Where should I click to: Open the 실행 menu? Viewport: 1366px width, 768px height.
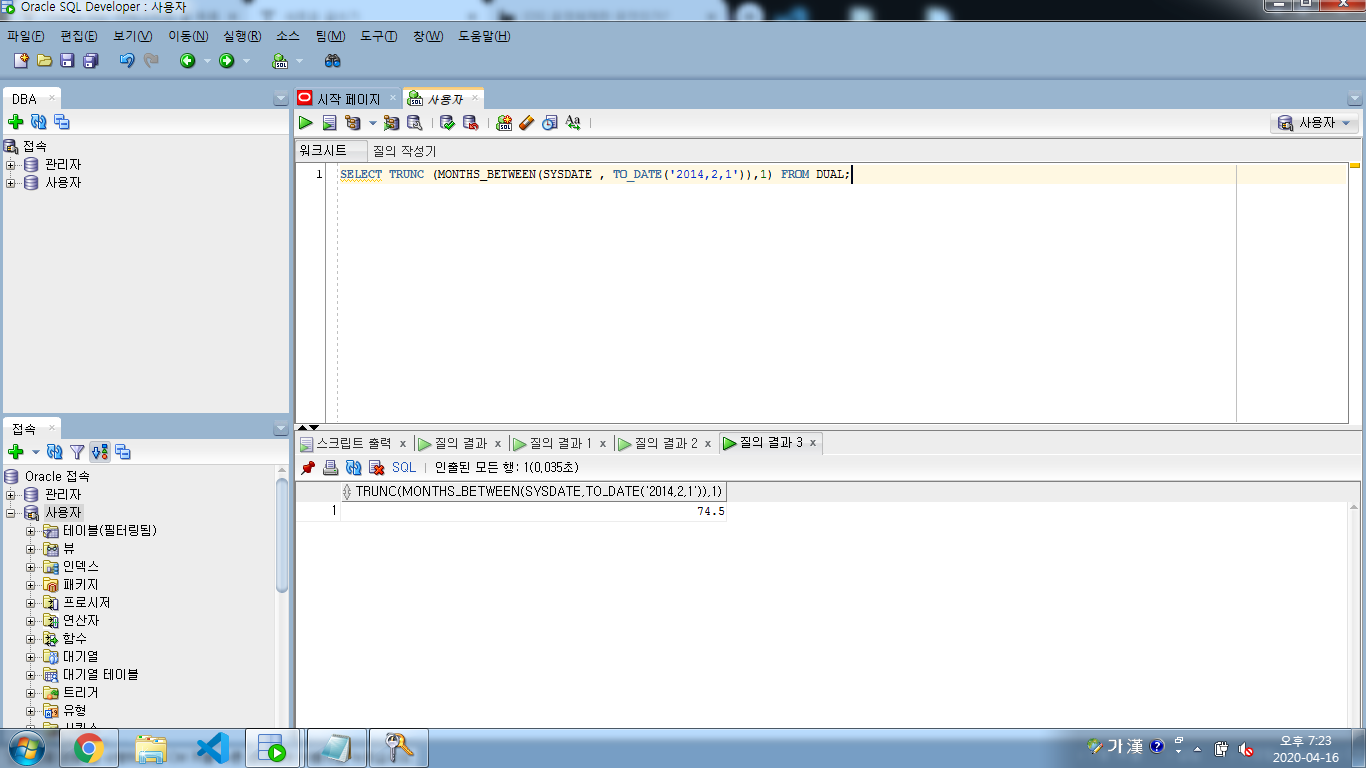pyautogui.click(x=241, y=36)
